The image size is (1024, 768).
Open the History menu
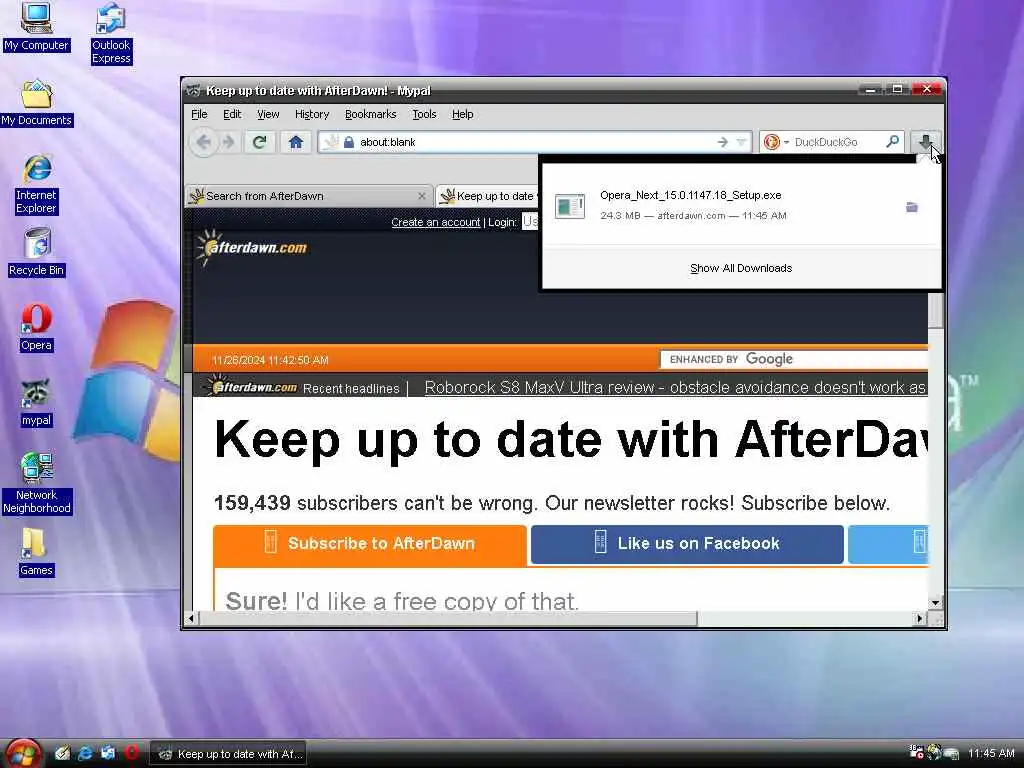tap(312, 114)
